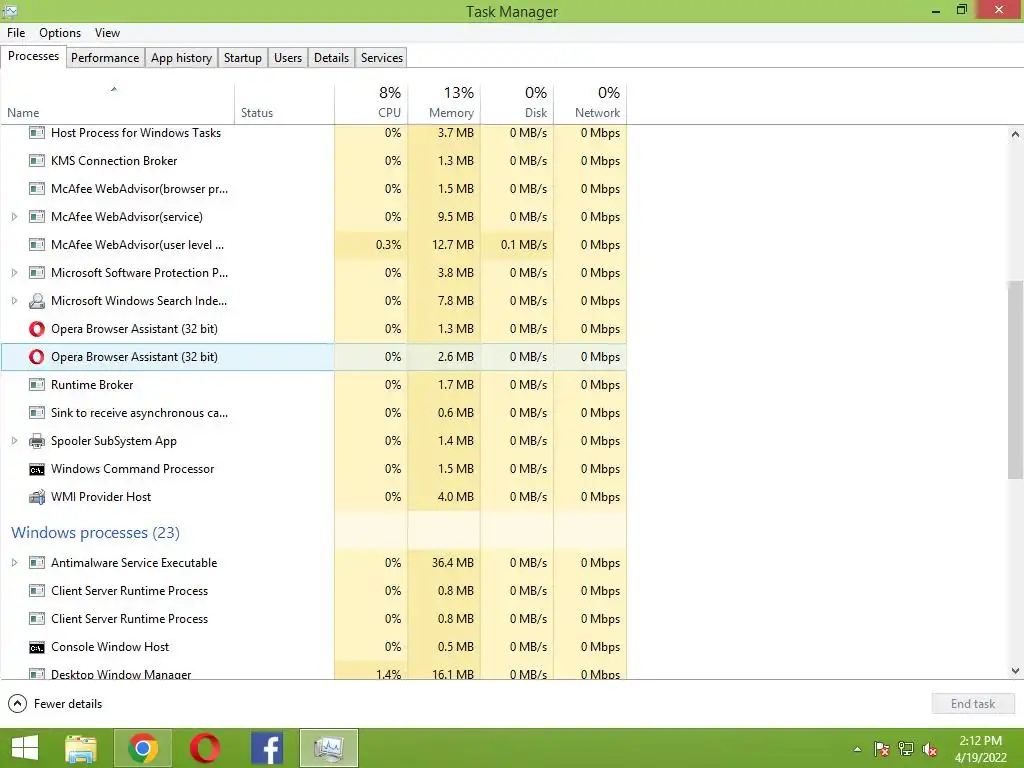Open Opera browser from the taskbar
This screenshot has width=1024, height=768.
tap(204, 748)
